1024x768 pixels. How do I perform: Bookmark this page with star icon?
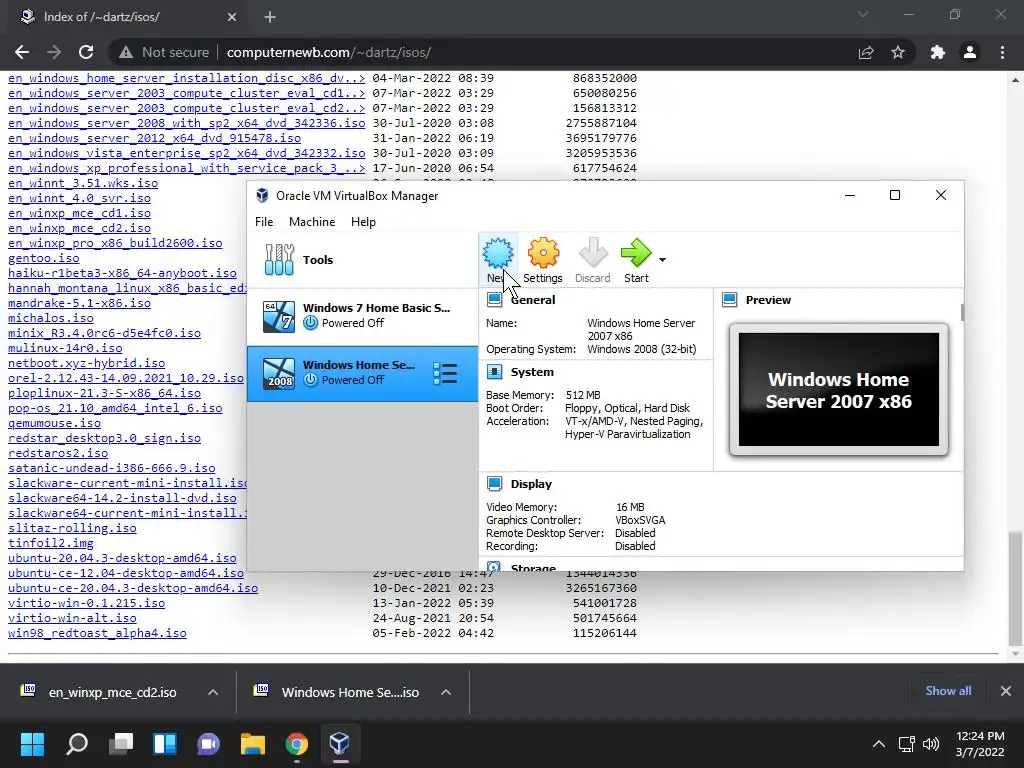tap(898, 52)
